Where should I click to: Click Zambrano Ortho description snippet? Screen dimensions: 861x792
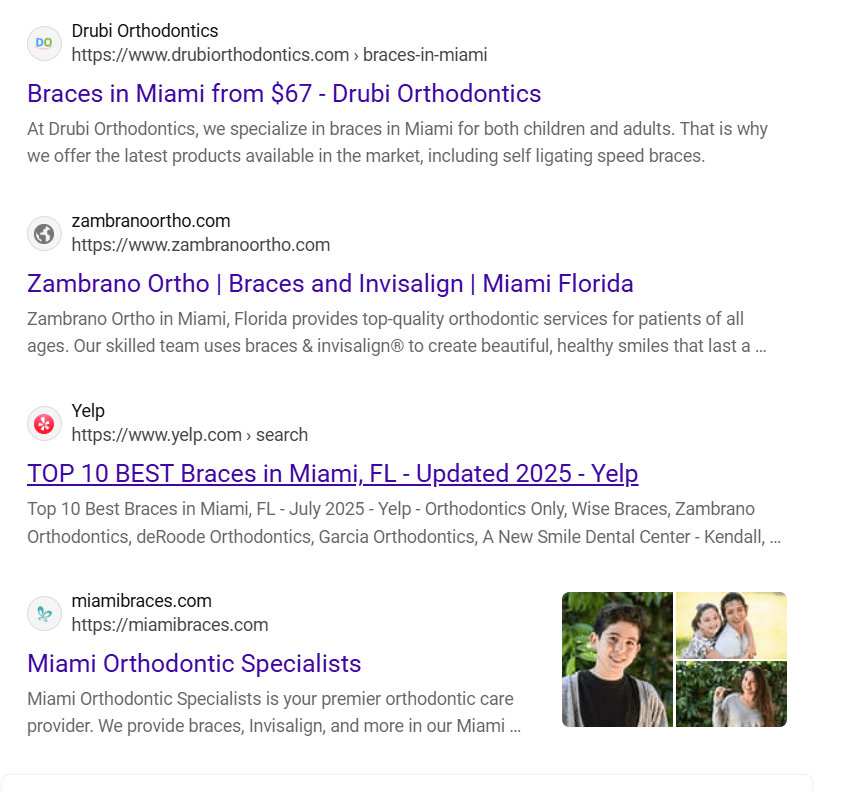(396, 332)
